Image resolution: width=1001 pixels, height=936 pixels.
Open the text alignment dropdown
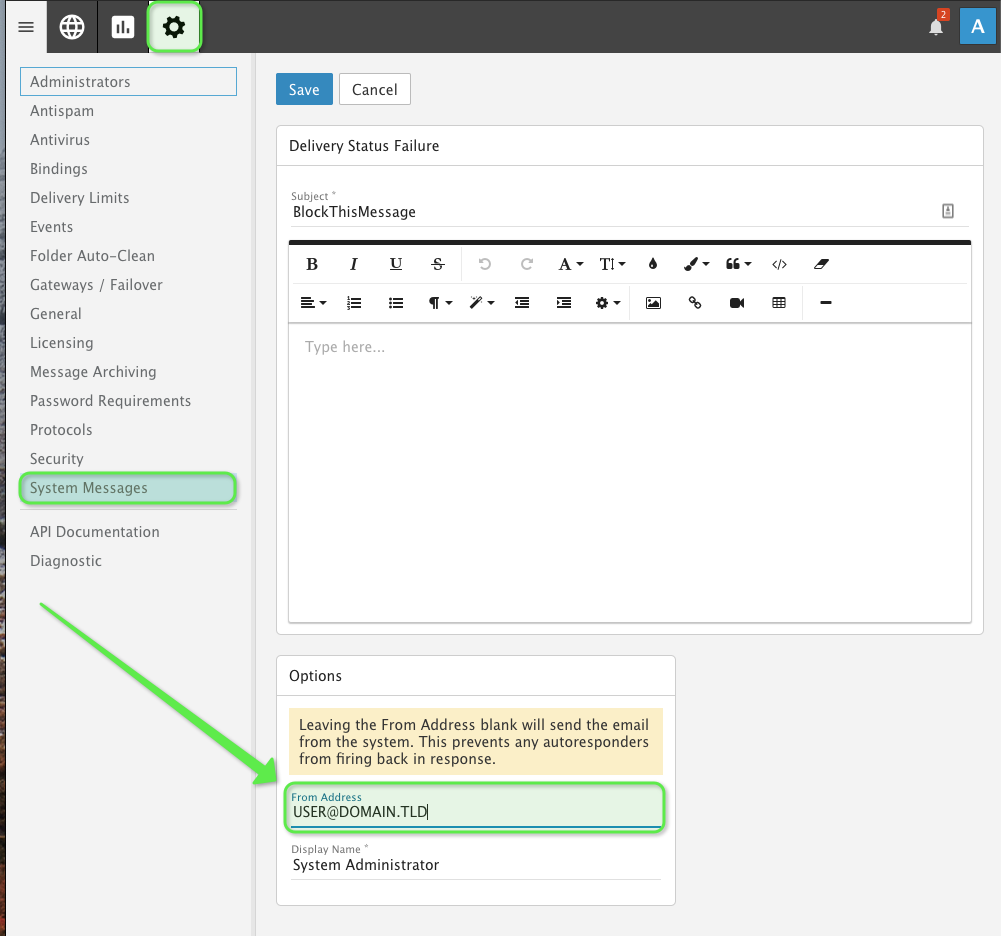click(313, 303)
